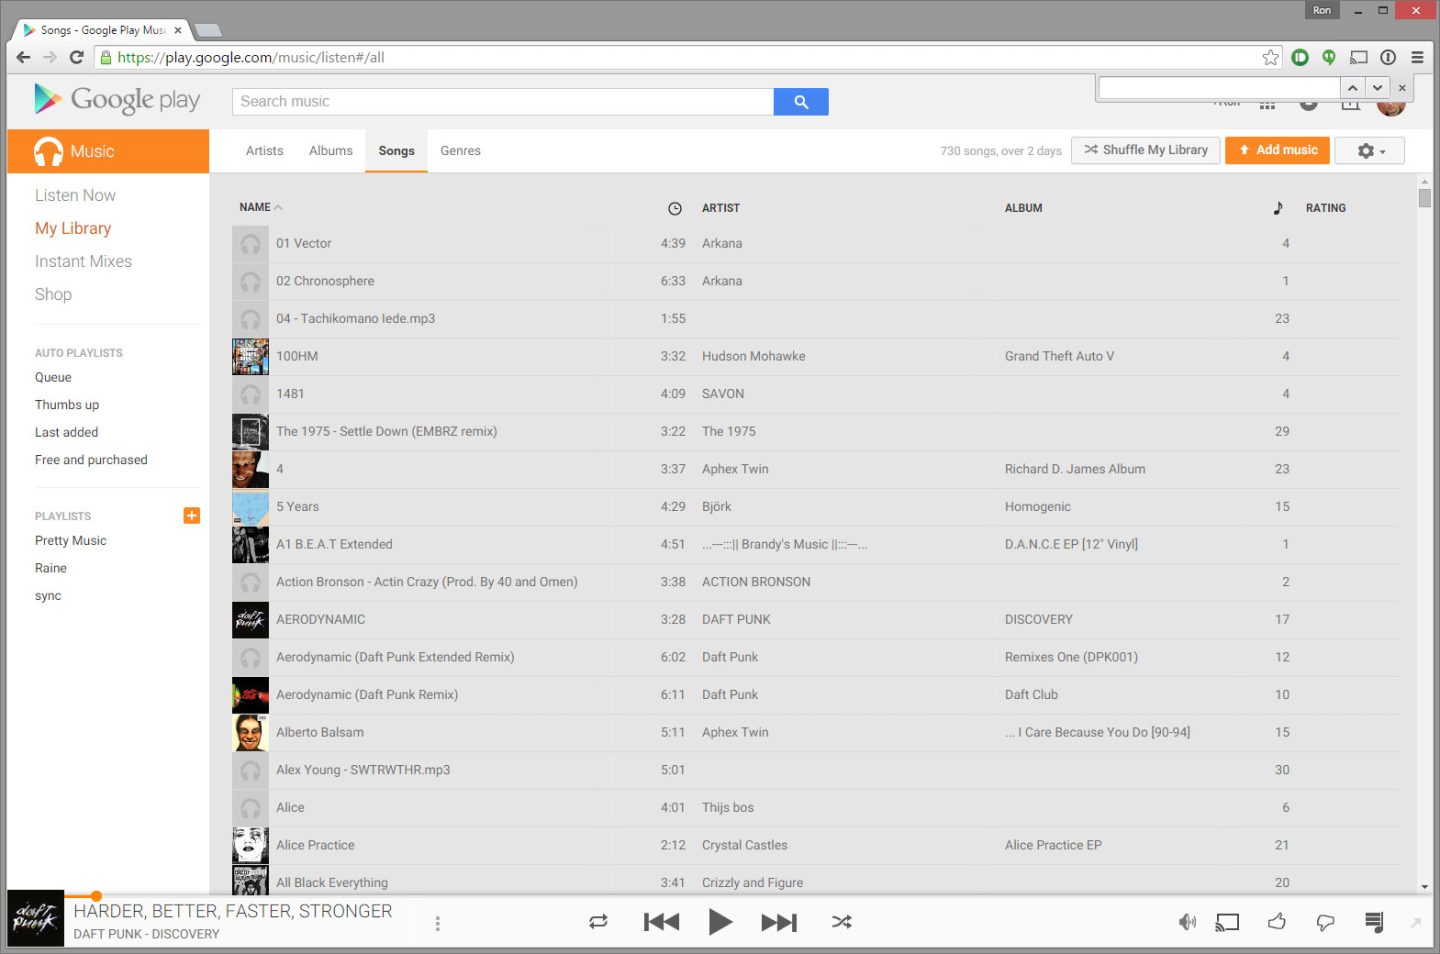Click find bar next result arrow
Screen dimensions: 1440x954
click(1377, 88)
